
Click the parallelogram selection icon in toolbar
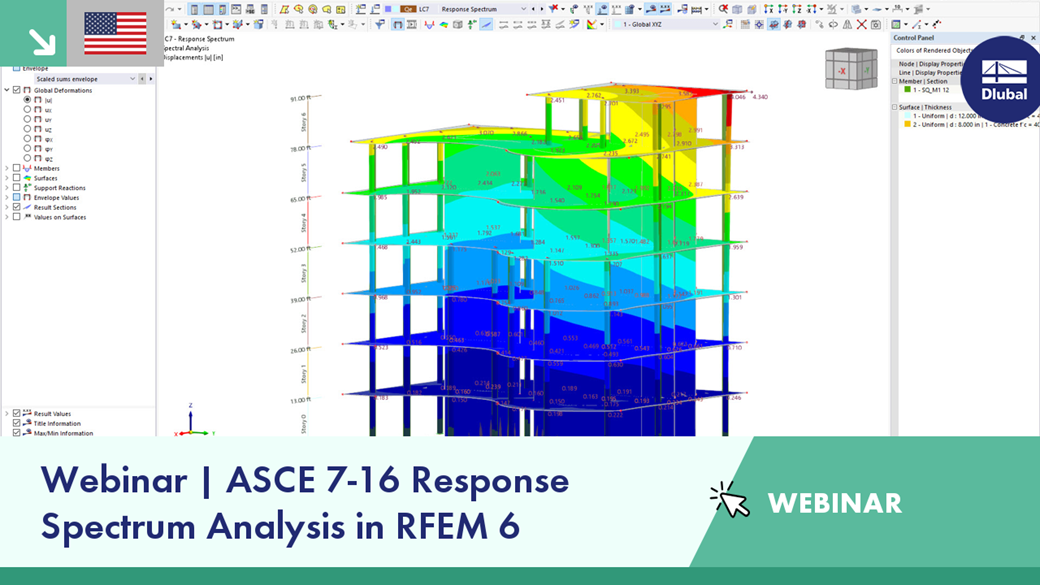point(284,9)
